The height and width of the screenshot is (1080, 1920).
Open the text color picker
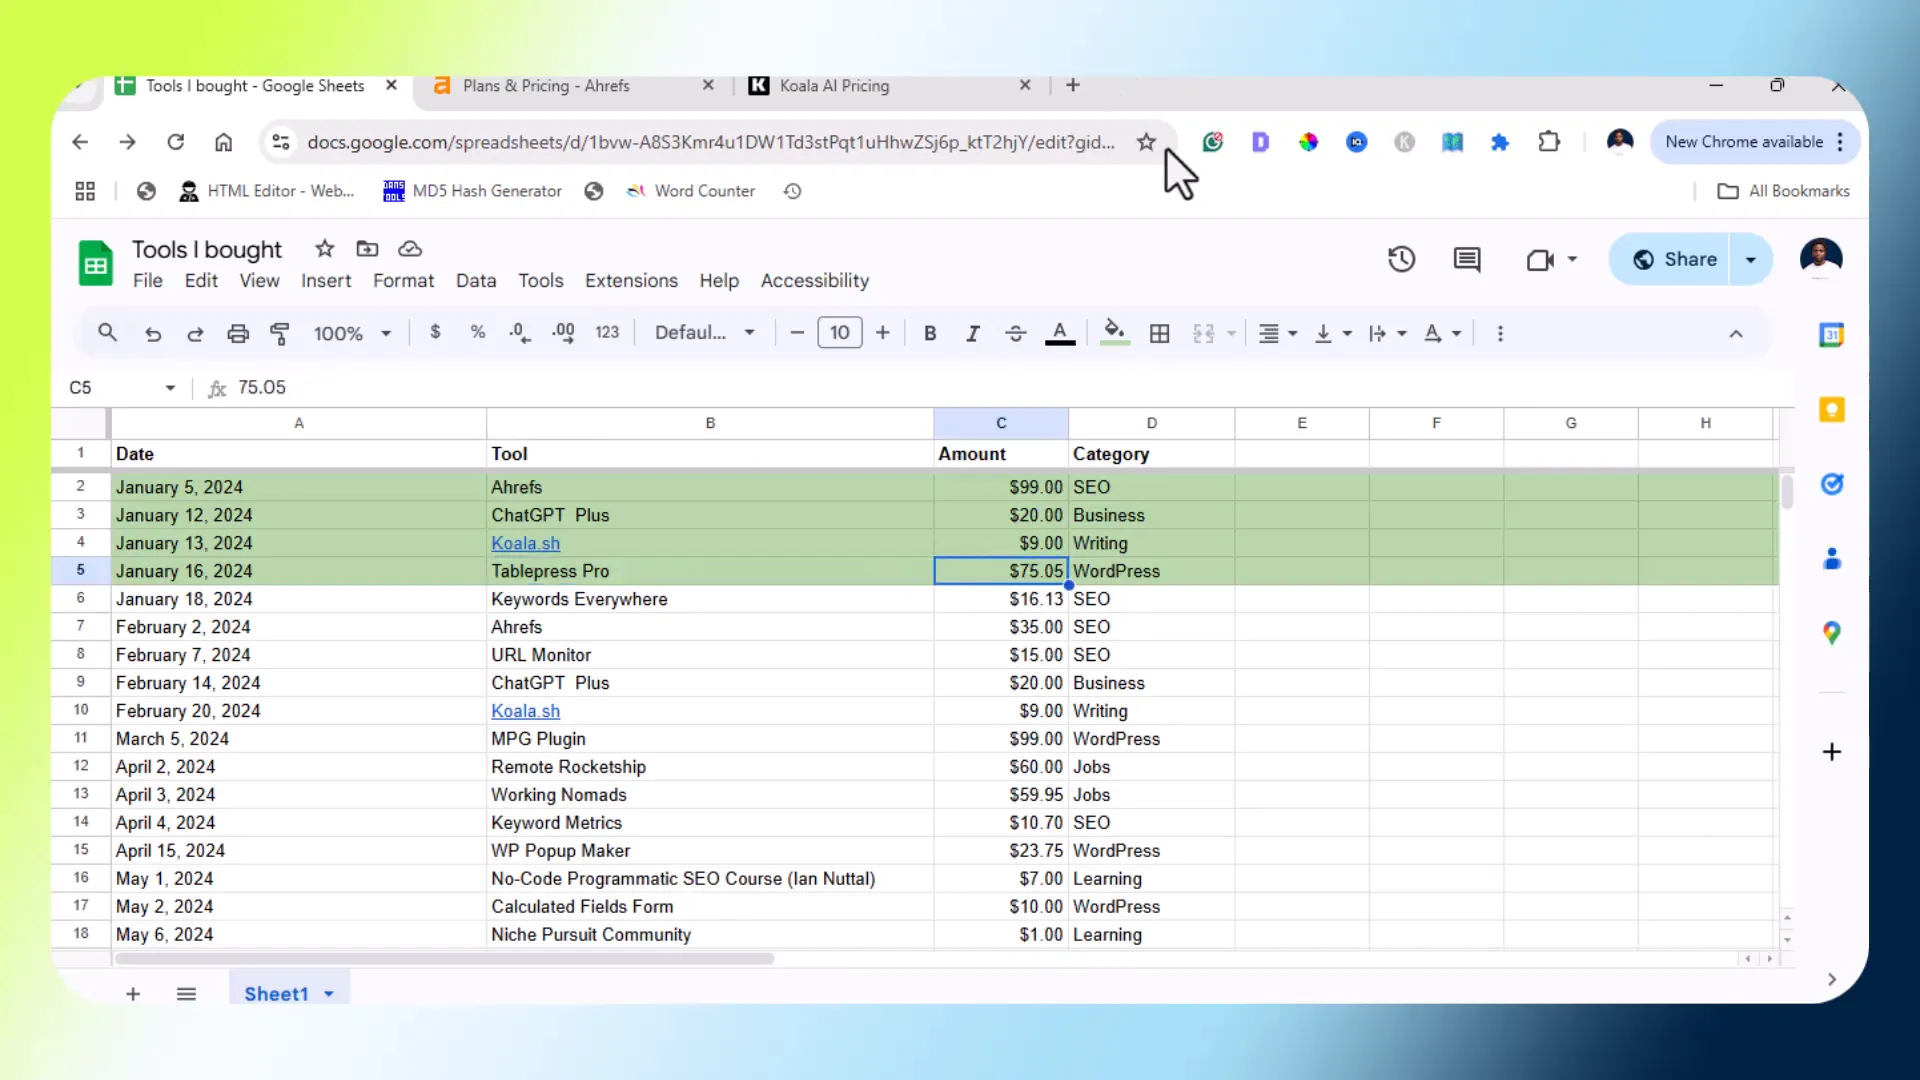click(x=1060, y=333)
